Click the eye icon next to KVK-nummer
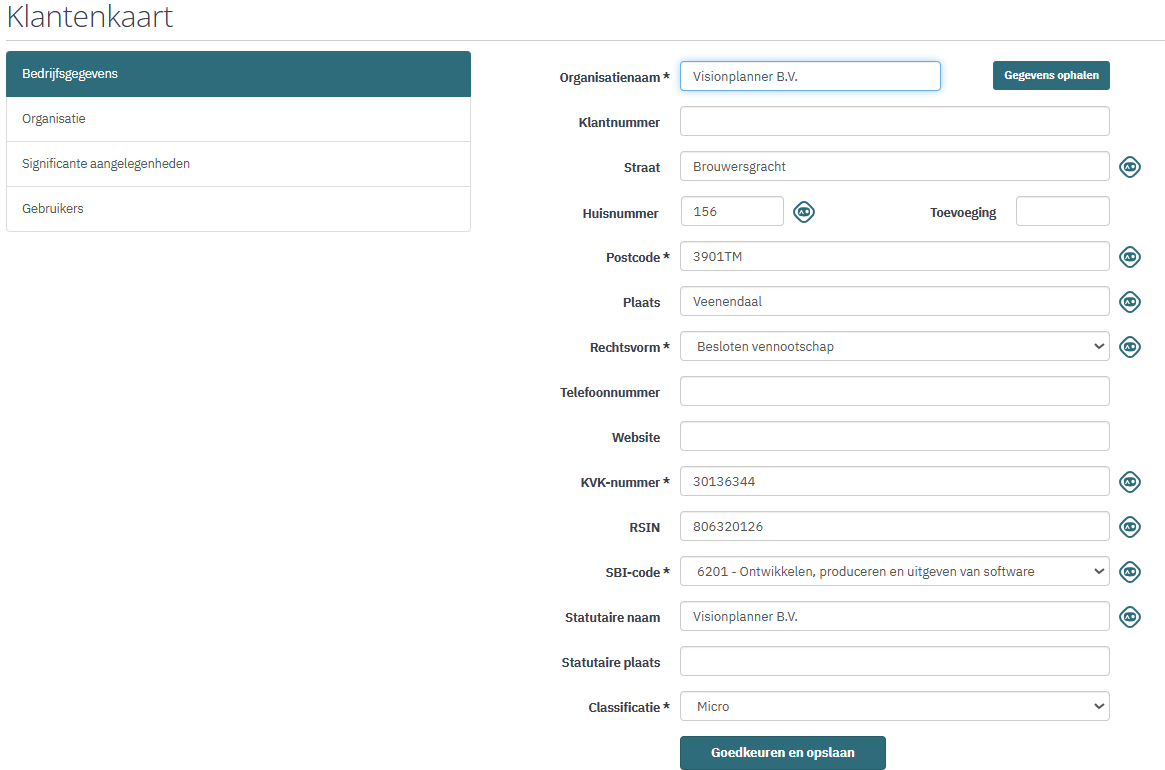 [1129, 482]
